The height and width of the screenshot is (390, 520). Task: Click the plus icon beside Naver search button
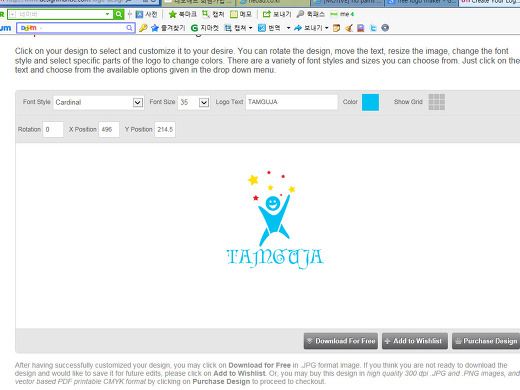click(129, 14)
